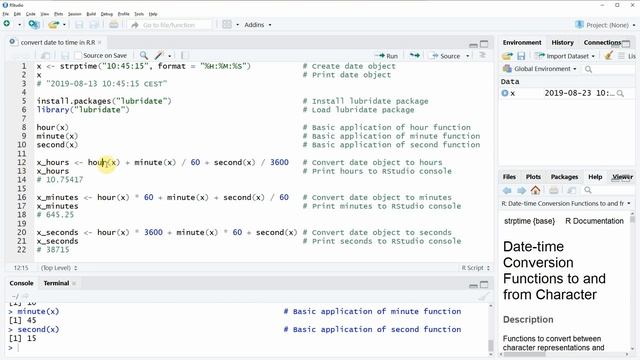
Task: Click the Find/Replace magnifier icon in editor
Action: [144, 55]
